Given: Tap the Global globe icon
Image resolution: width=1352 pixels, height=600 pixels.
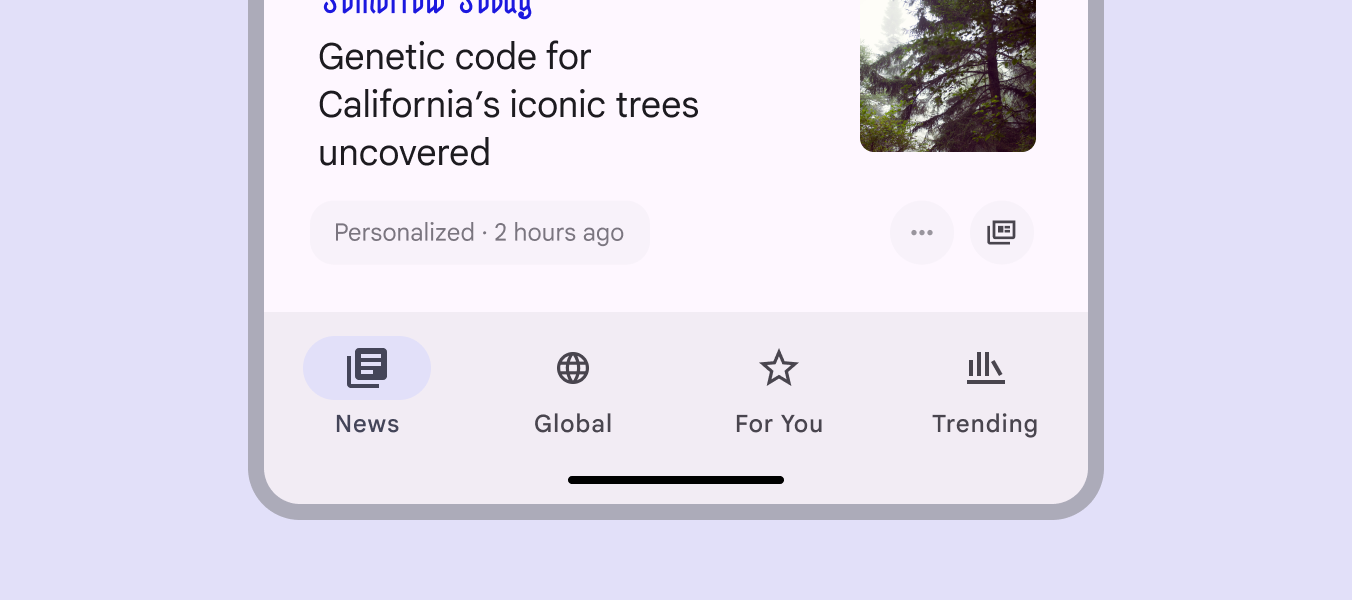Looking at the screenshot, I should (573, 368).
